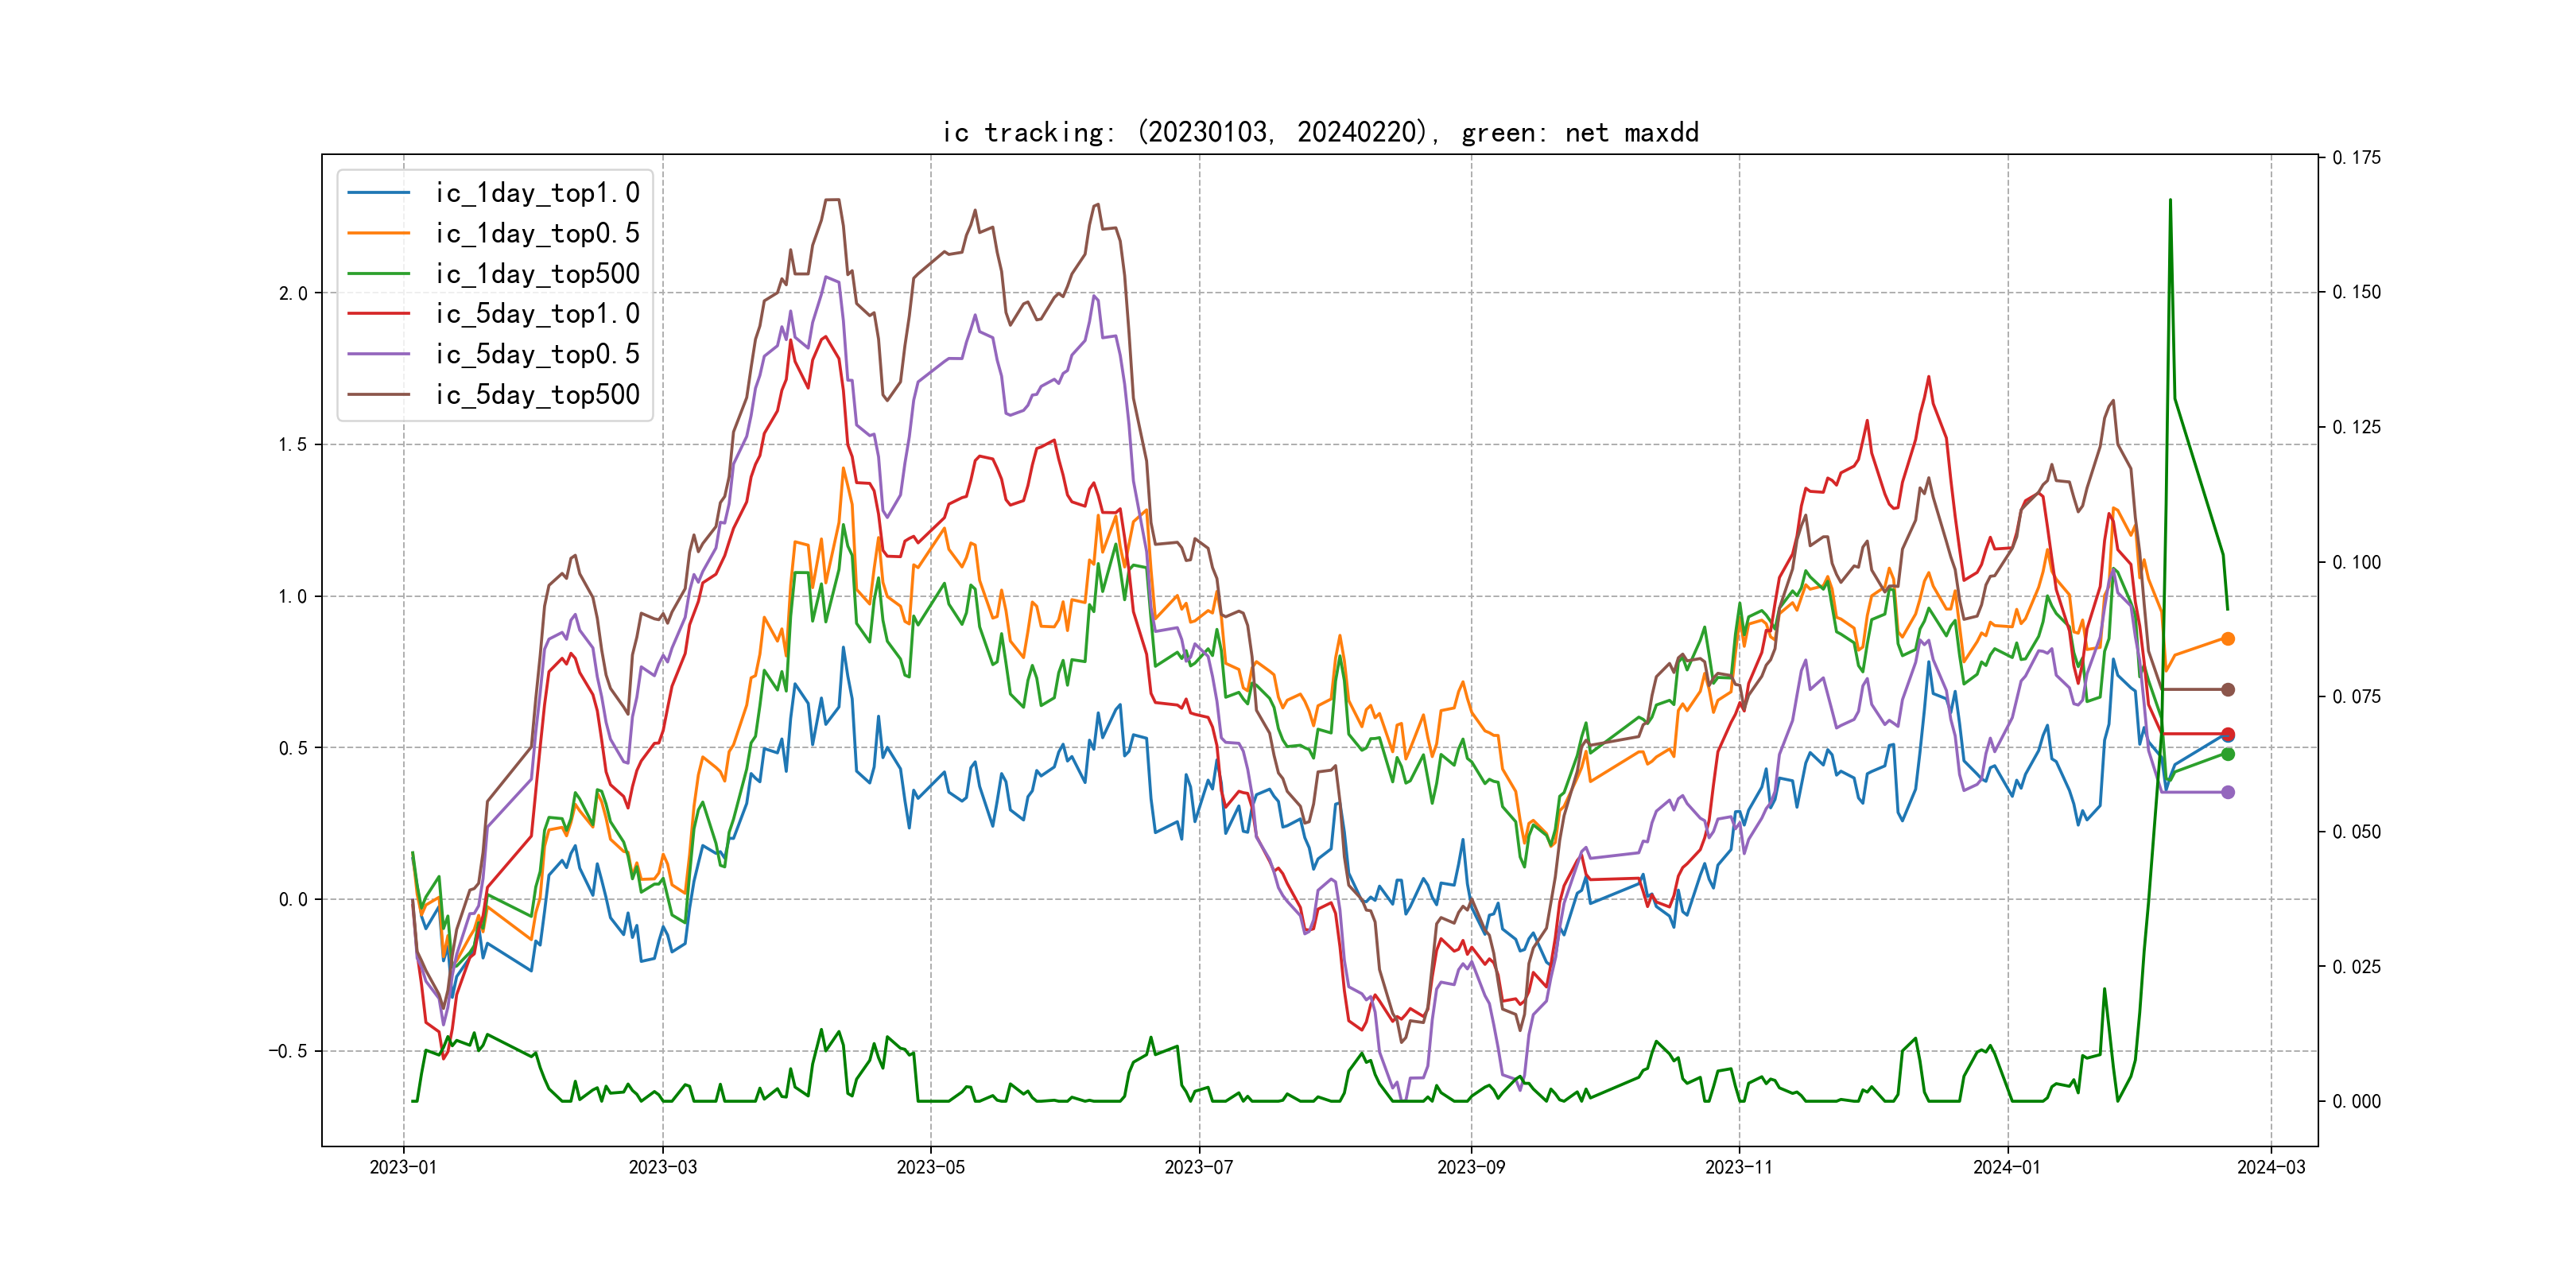2576x1288 pixels.
Task: Click the purple endpoint marker dot
Action: tap(2228, 792)
